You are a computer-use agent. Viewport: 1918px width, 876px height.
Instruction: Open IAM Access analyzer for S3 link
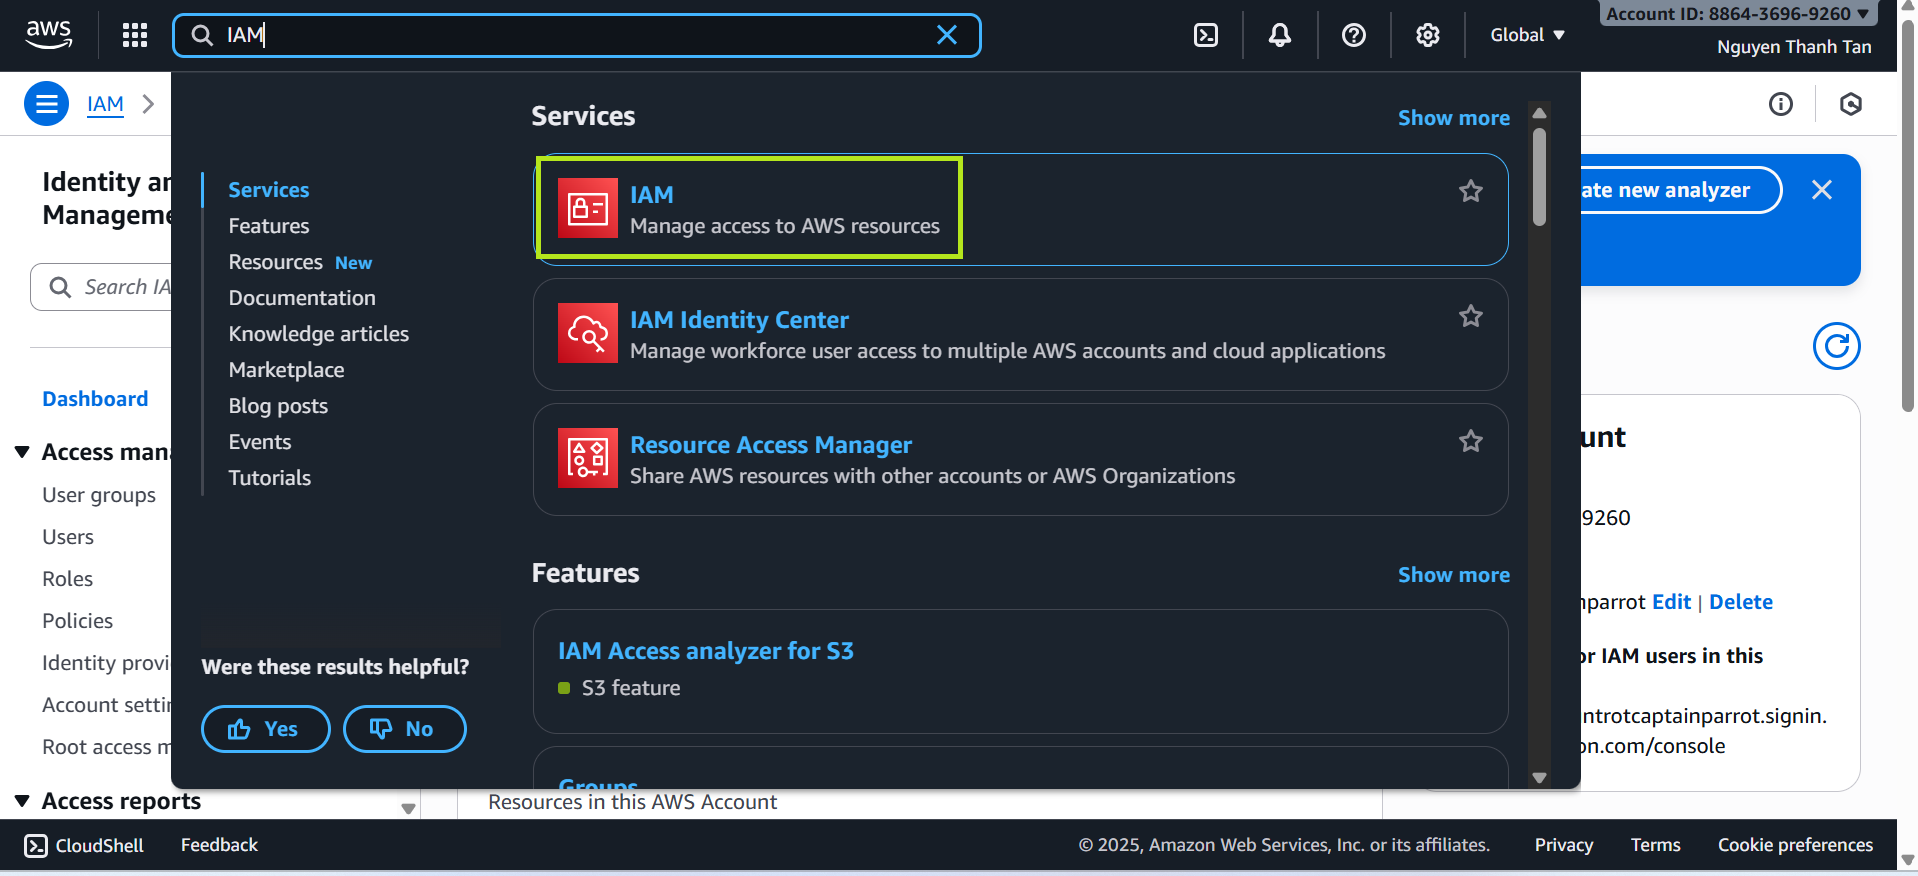click(705, 651)
